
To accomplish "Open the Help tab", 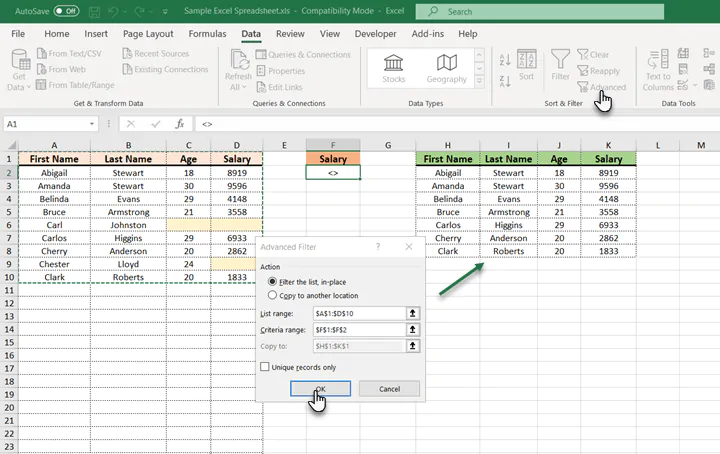I will click(467, 34).
